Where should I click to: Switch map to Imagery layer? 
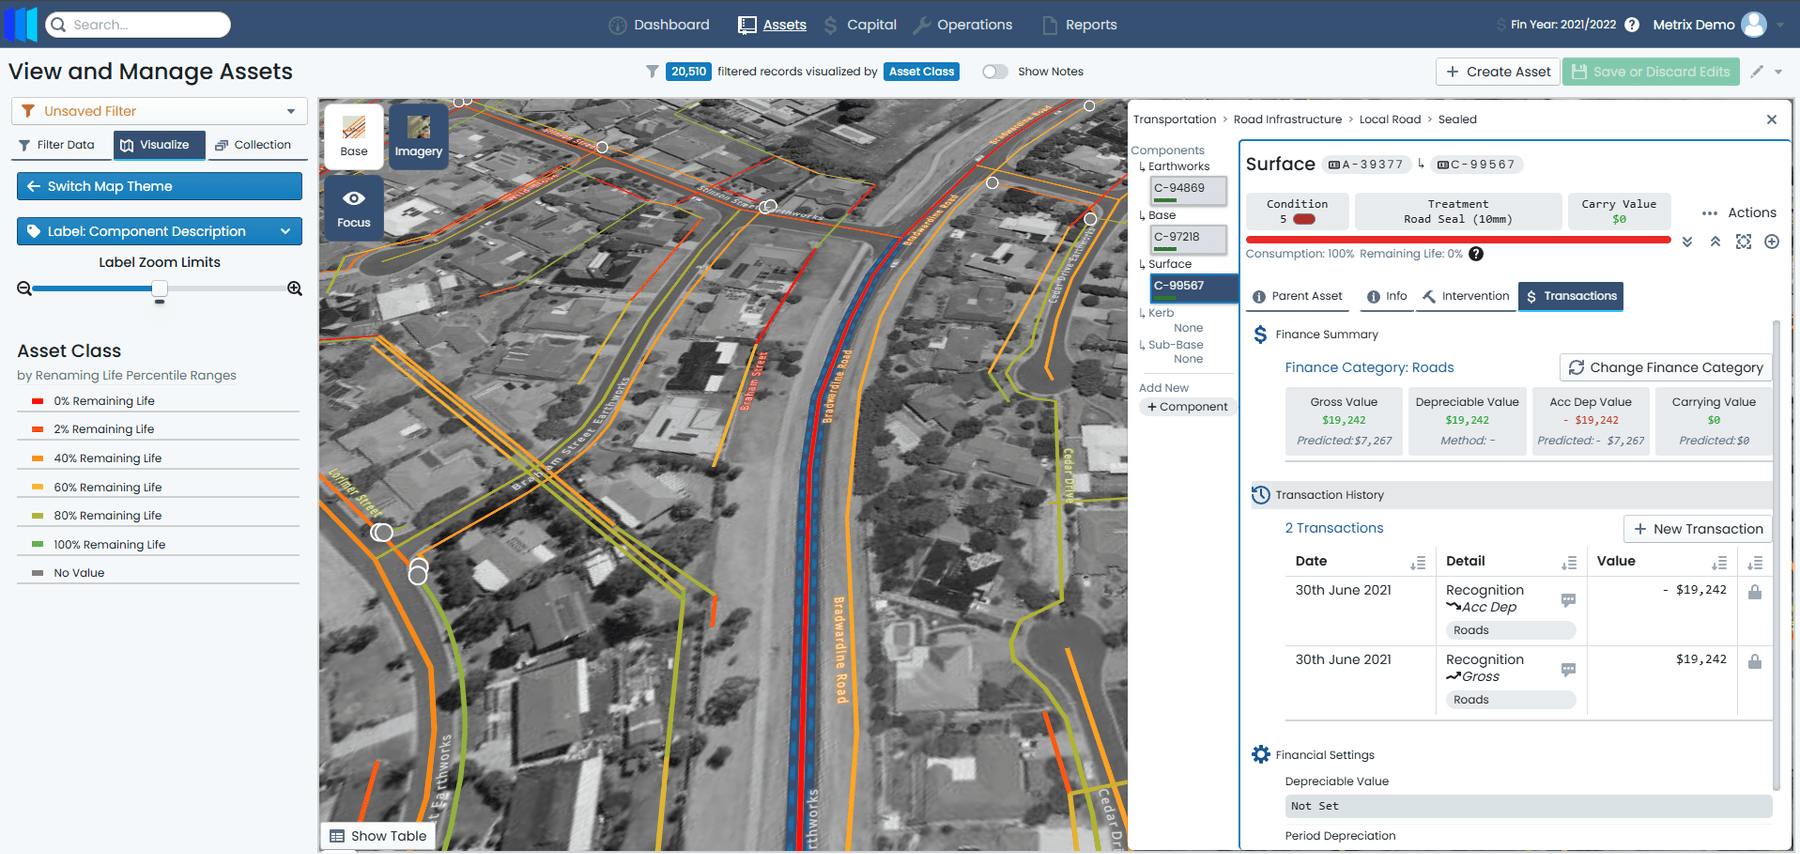tap(418, 136)
